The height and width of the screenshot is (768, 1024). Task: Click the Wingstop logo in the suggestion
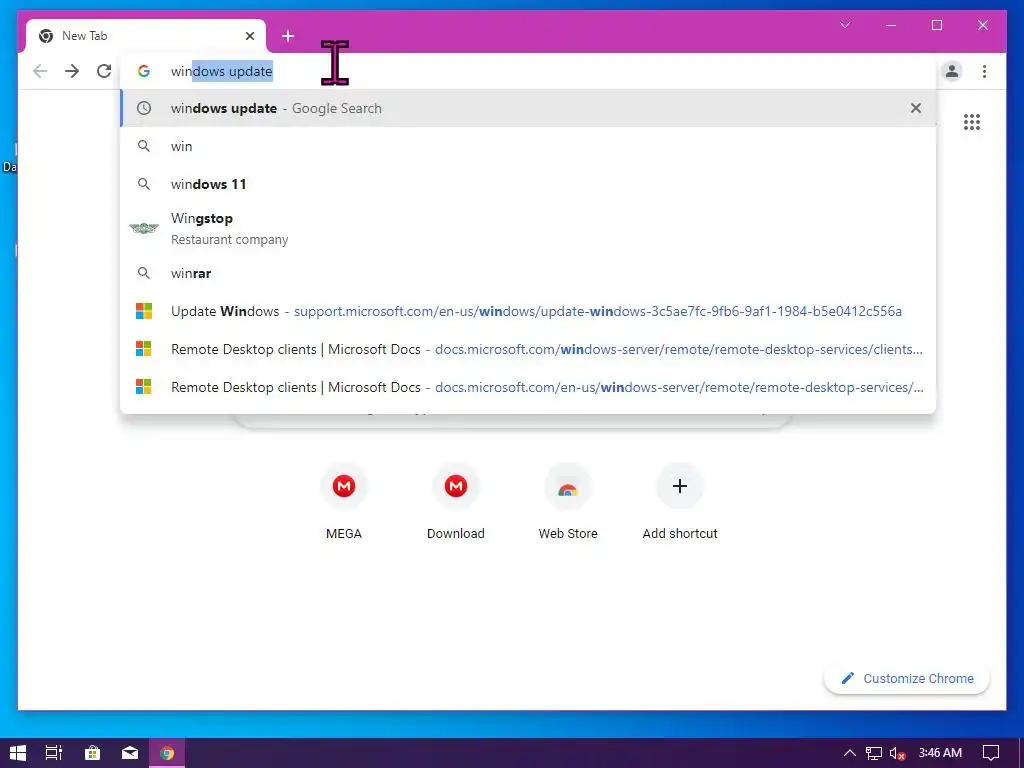[144, 228]
